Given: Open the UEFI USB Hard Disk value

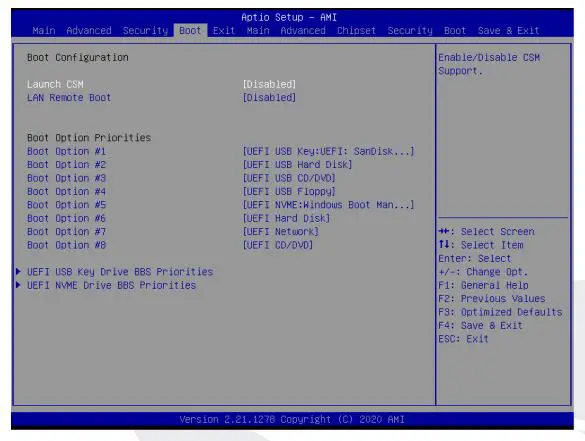Looking at the screenshot, I should pyautogui.click(x=297, y=165).
